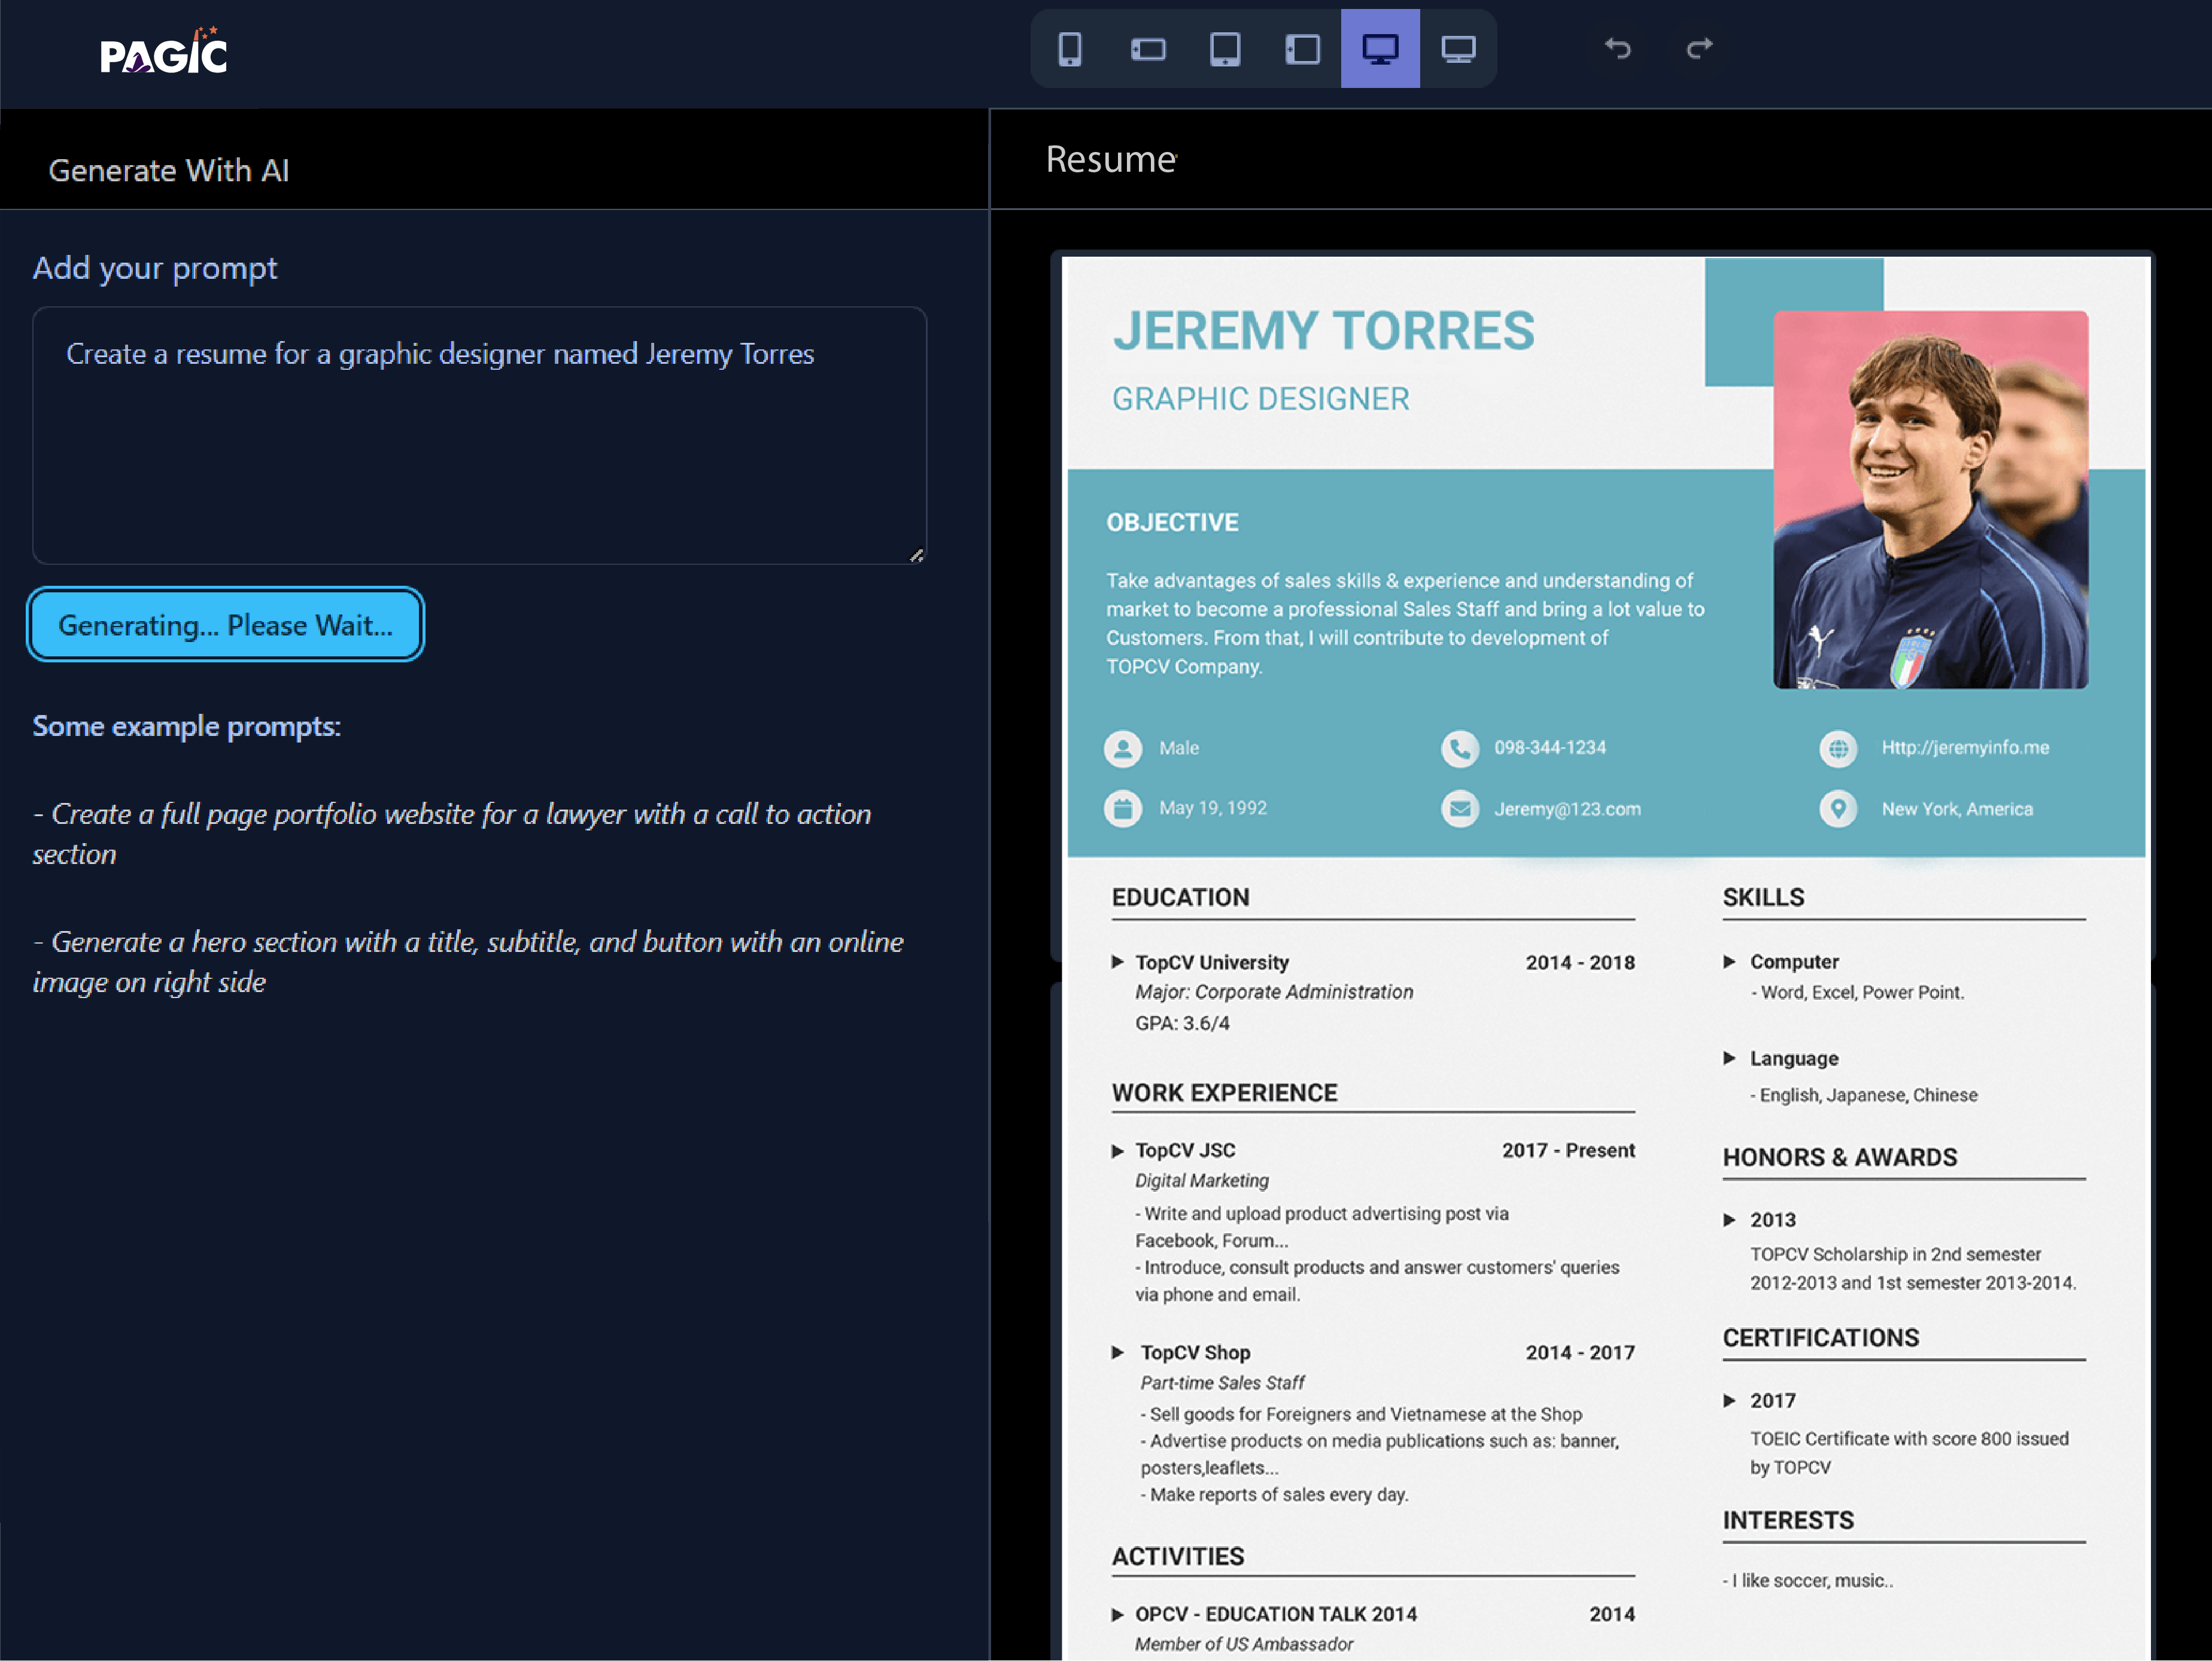Open the Pagic logo home

tap(164, 52)
